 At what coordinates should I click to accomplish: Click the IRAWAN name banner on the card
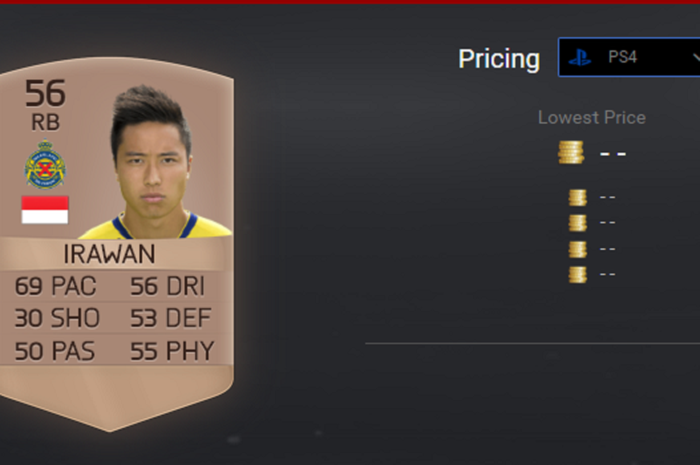point(109,254)
